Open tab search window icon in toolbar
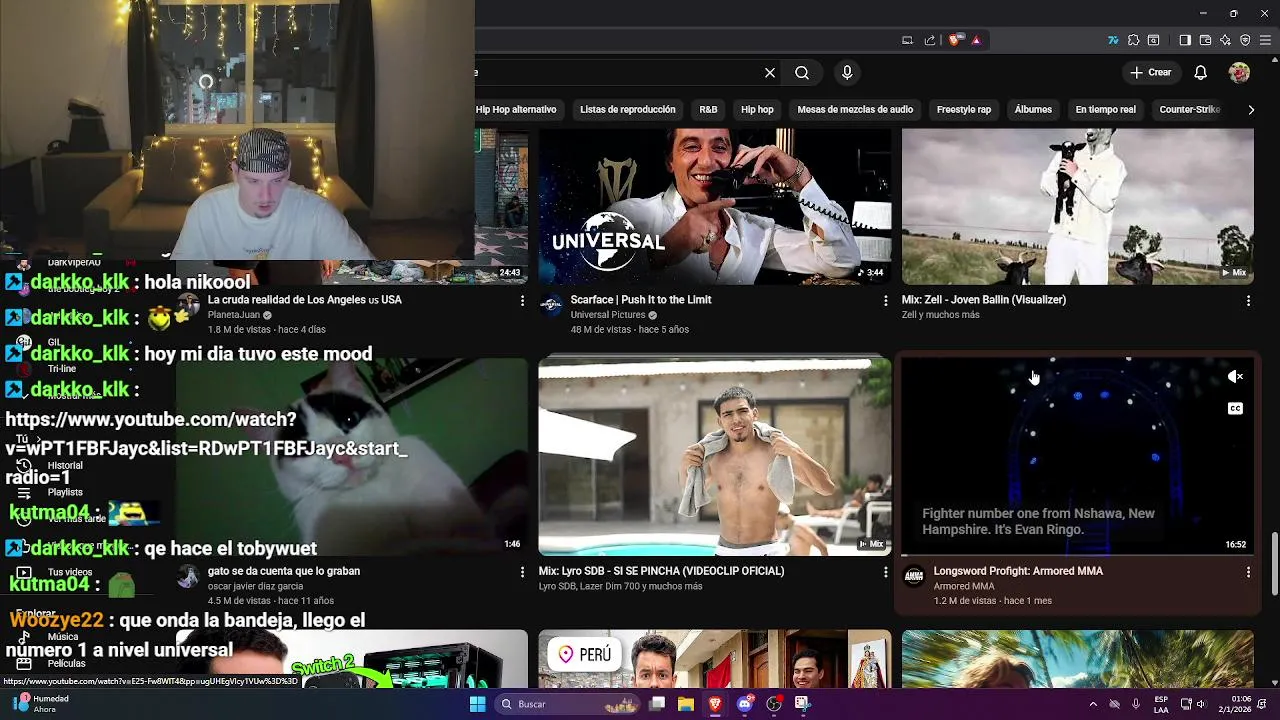The image size is (1280, 720). (x=1153, y=41)
